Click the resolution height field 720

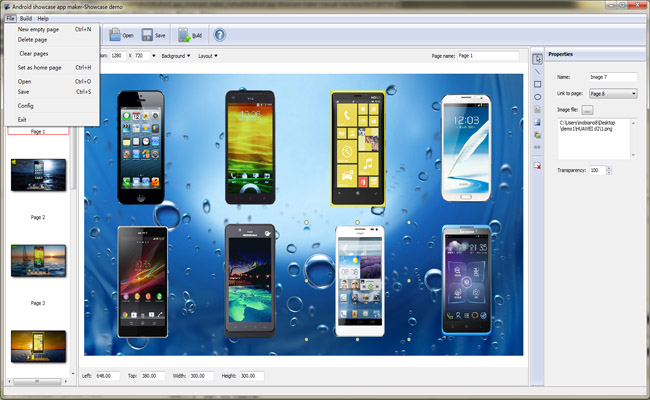141,56
